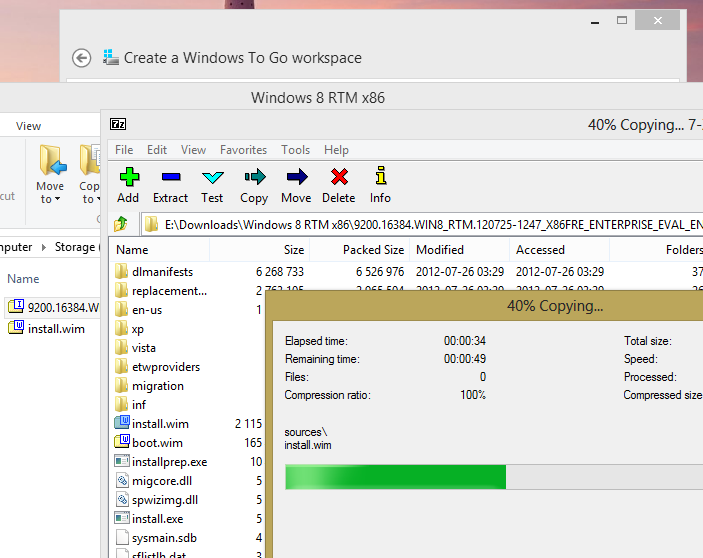This screenshot has width=703, height=558.
Task: Click the back arrow in Windows To Go wizard
Action: (x=82, y=58)
